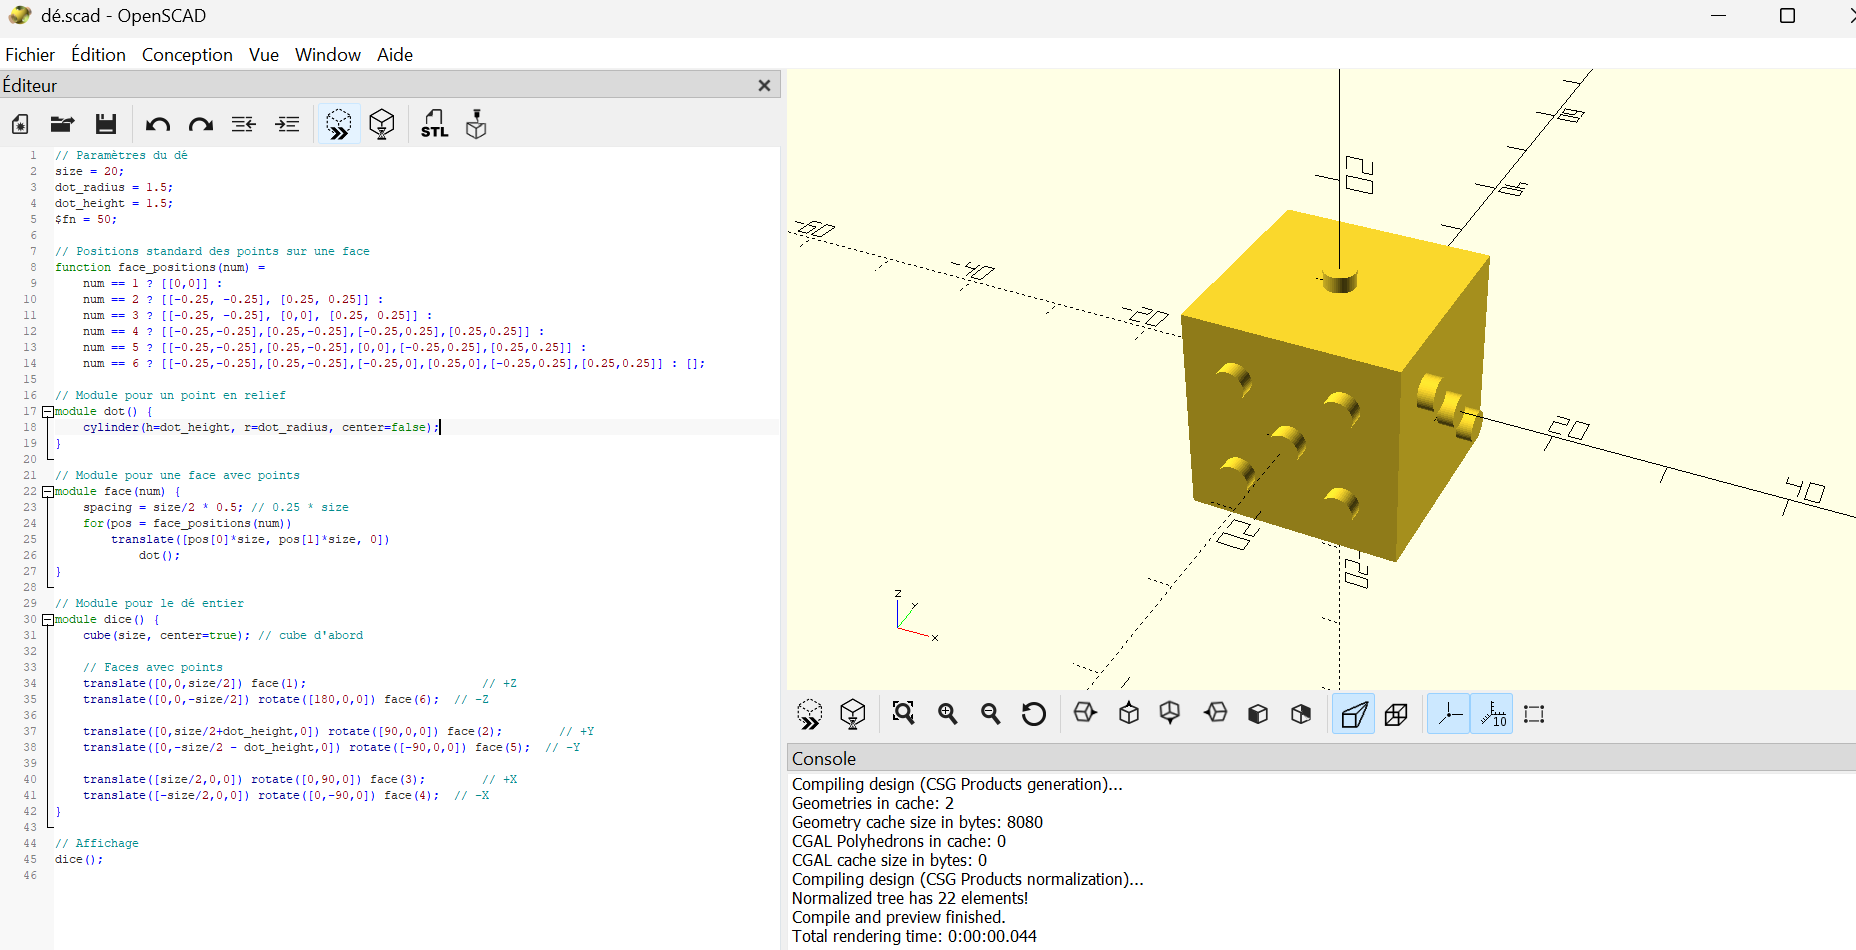Click the Open file folder icon

pyautogui.click(x=62, y=124)
